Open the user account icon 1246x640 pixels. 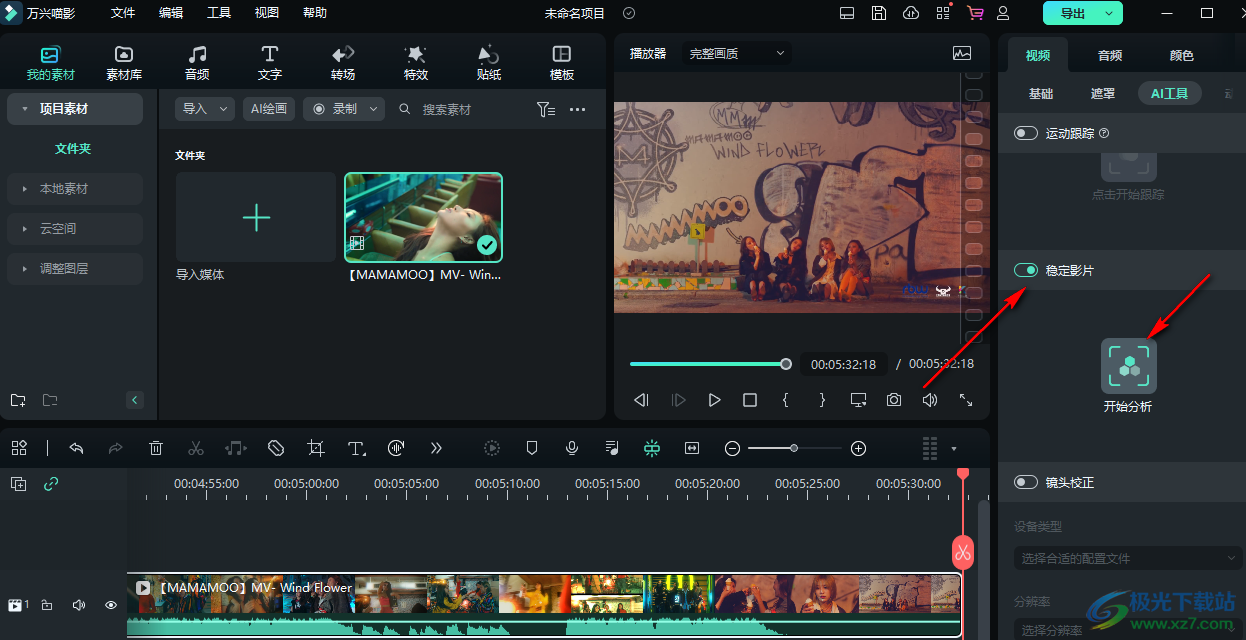pyautogui.click(x=1003, y=13)
